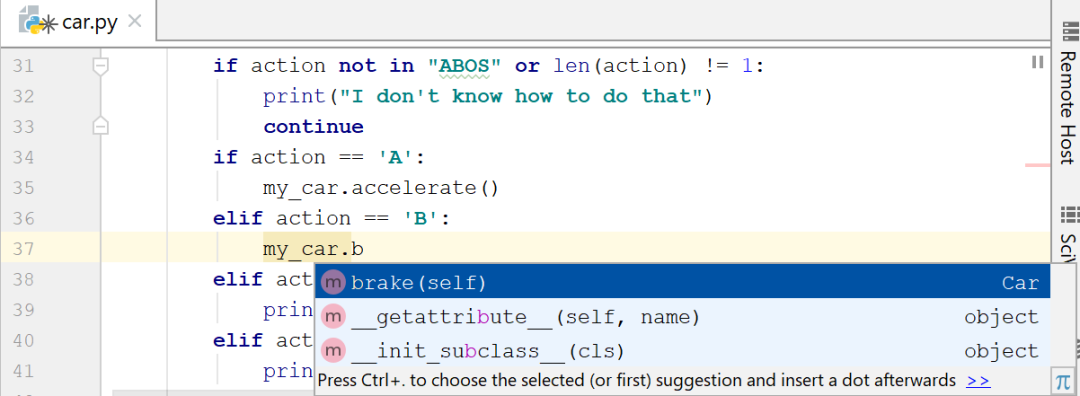Image resolution: width=1080 pixels, height=396 pixels.
Task: Click the method icon beside __init_subclass__
Action: click(333, 351)
